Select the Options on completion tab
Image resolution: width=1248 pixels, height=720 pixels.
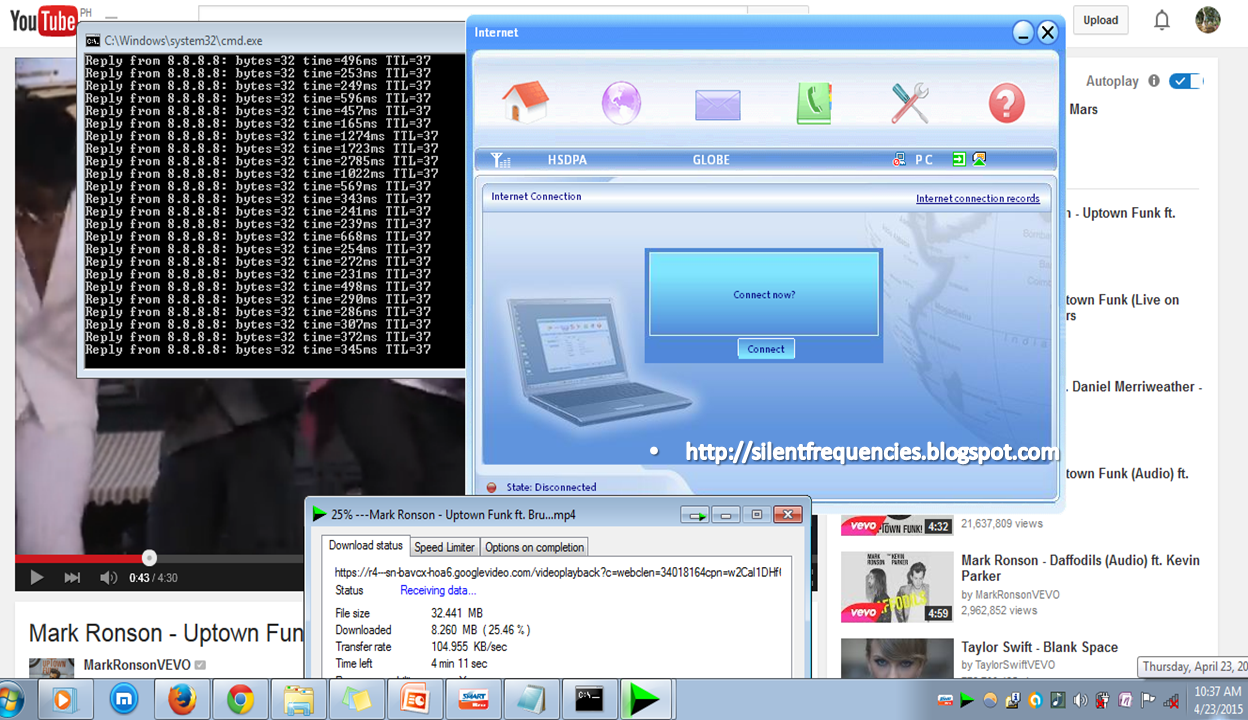534,547
